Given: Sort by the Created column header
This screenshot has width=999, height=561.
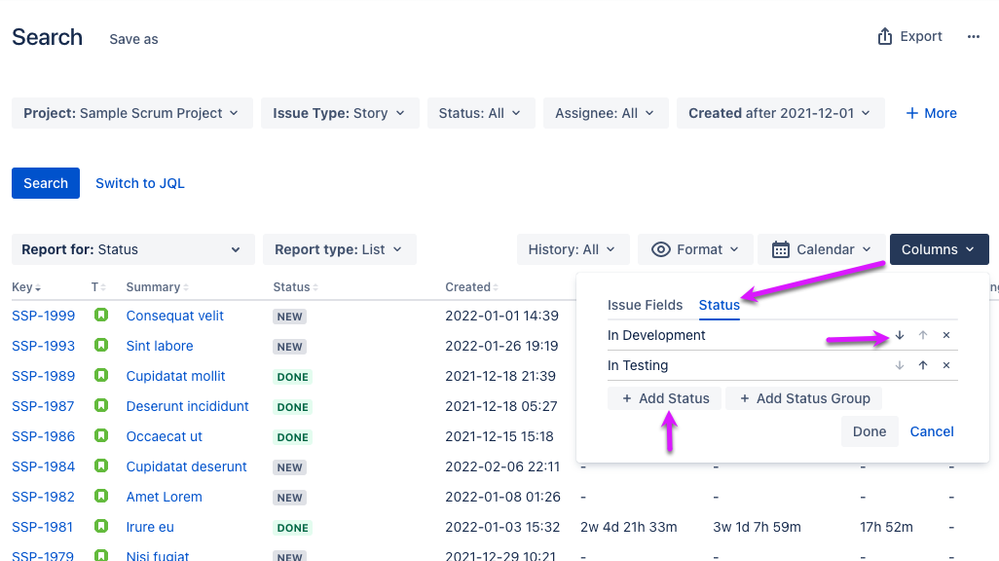Looking at the screenshot, I should click(x=471, y=287).
